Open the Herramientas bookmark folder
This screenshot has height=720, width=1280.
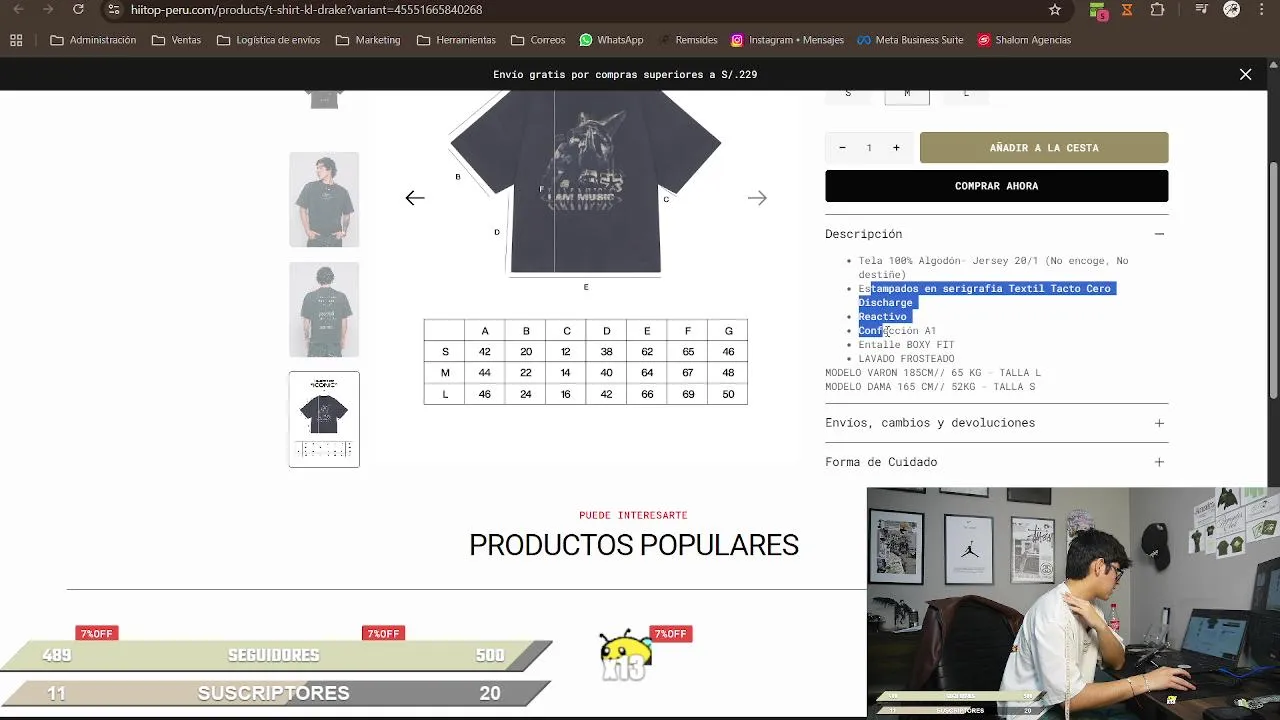tap(456, 40)
